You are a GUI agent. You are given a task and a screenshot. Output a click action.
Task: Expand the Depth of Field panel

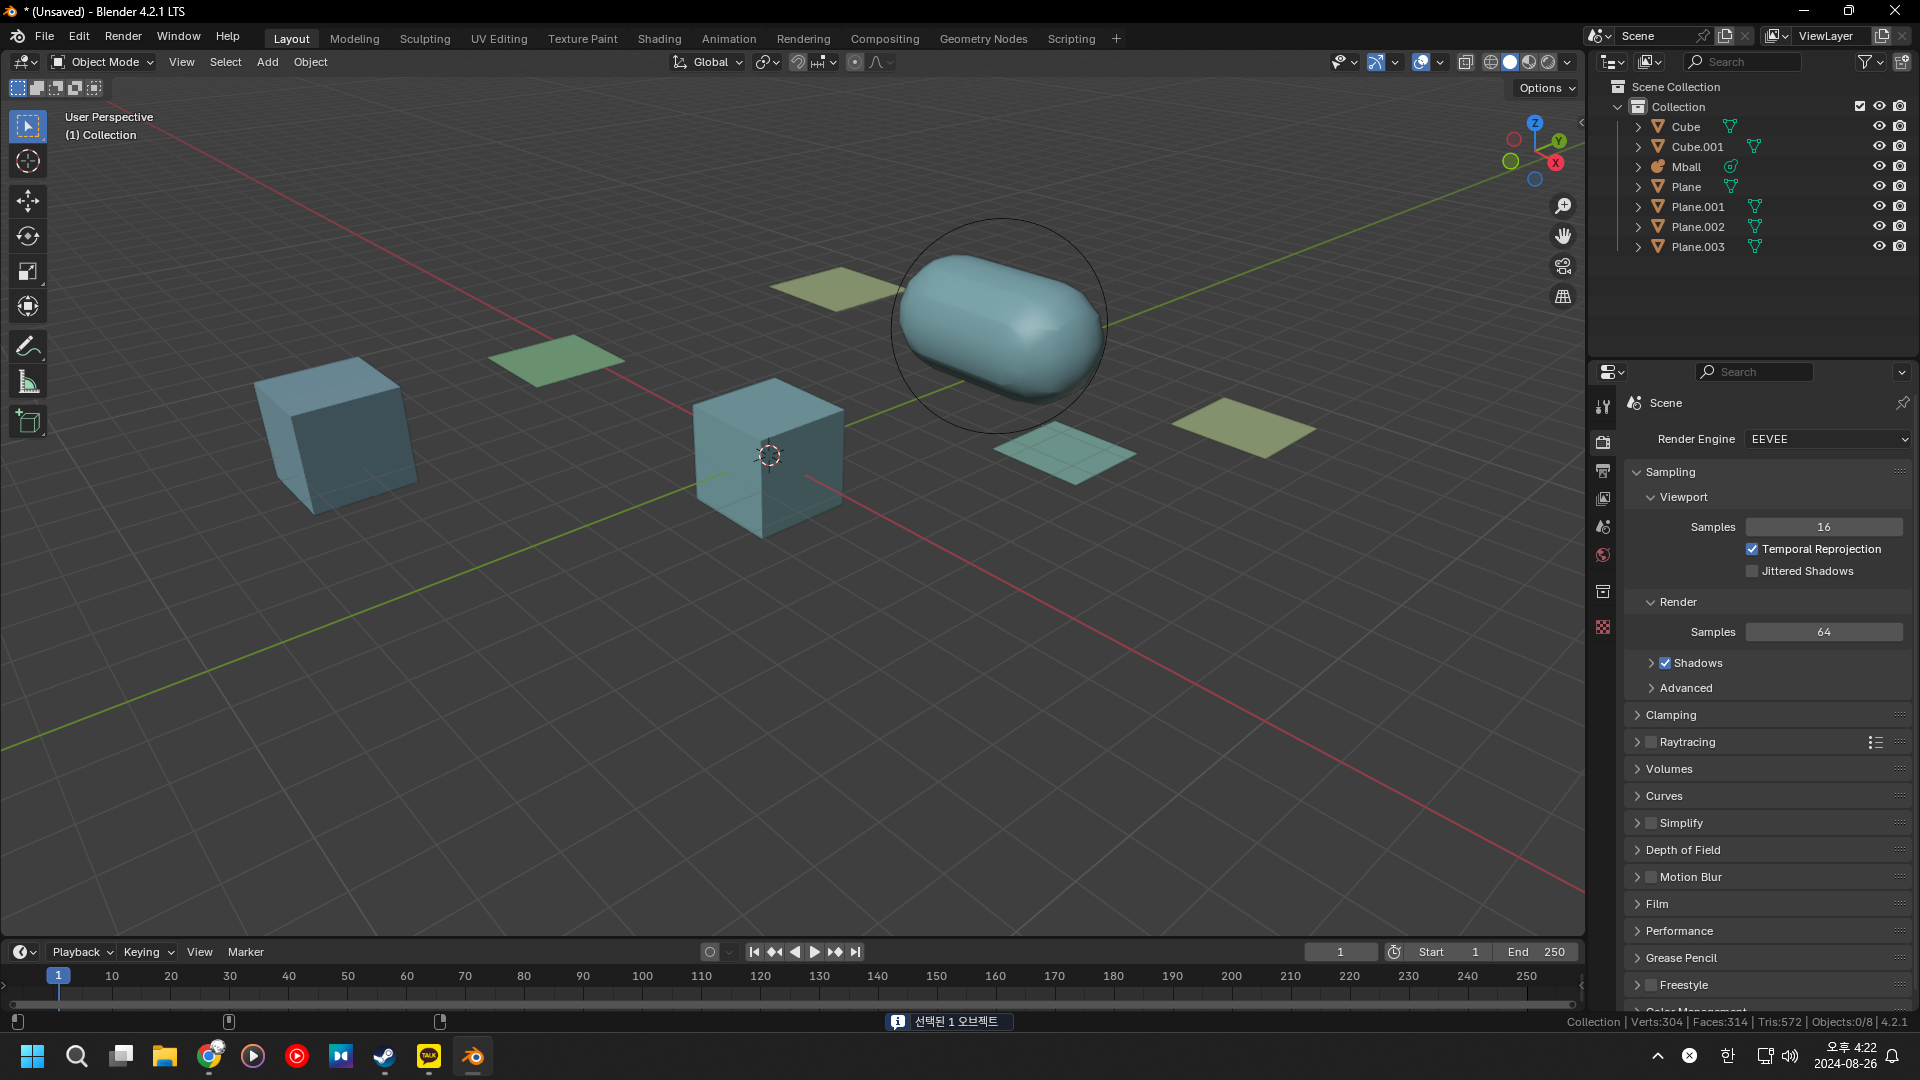coord(1683,850)
